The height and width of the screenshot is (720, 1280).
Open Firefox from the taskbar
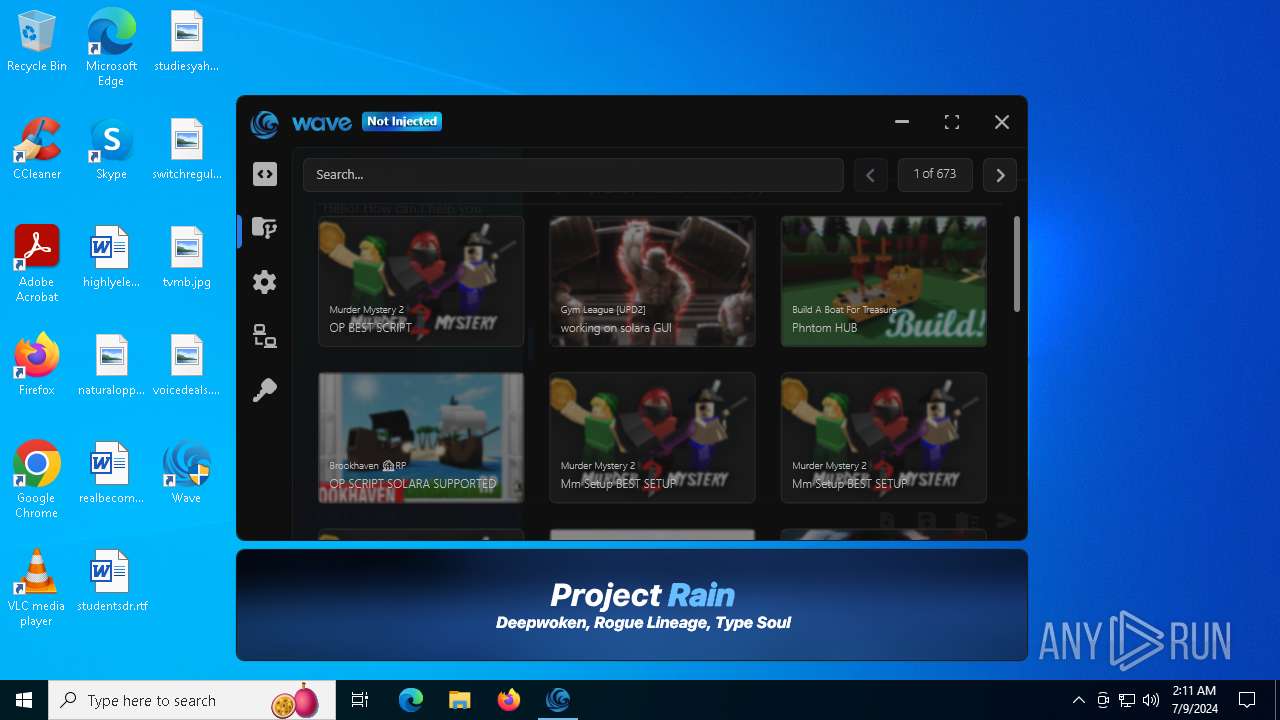tap(509, 700)
